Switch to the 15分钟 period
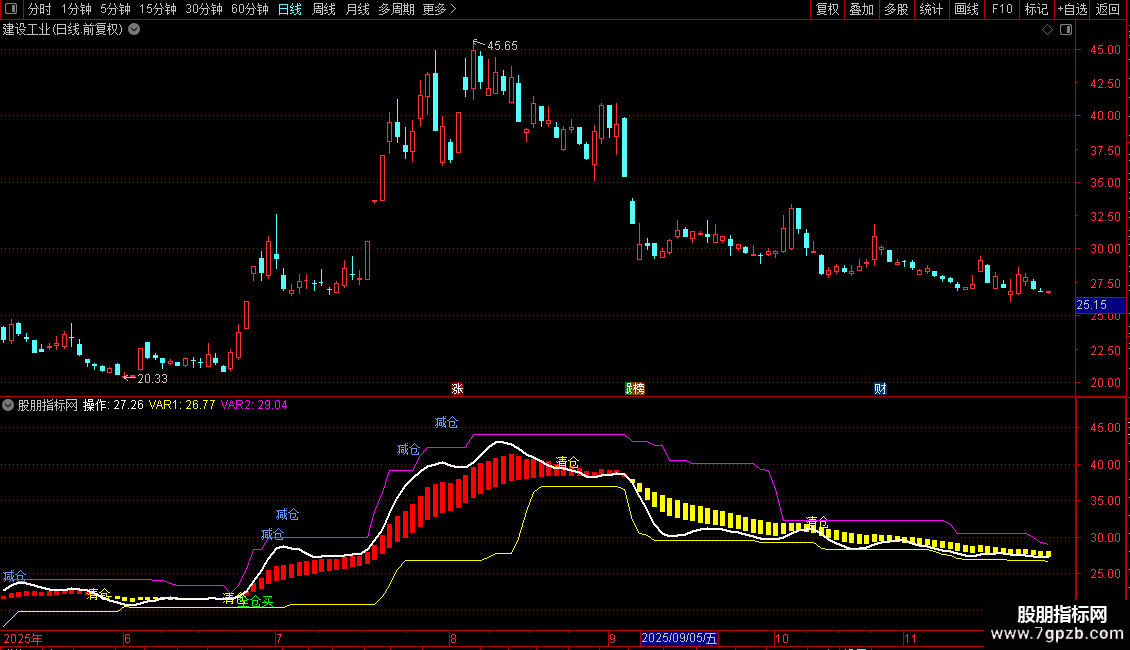 pos(158,9)
